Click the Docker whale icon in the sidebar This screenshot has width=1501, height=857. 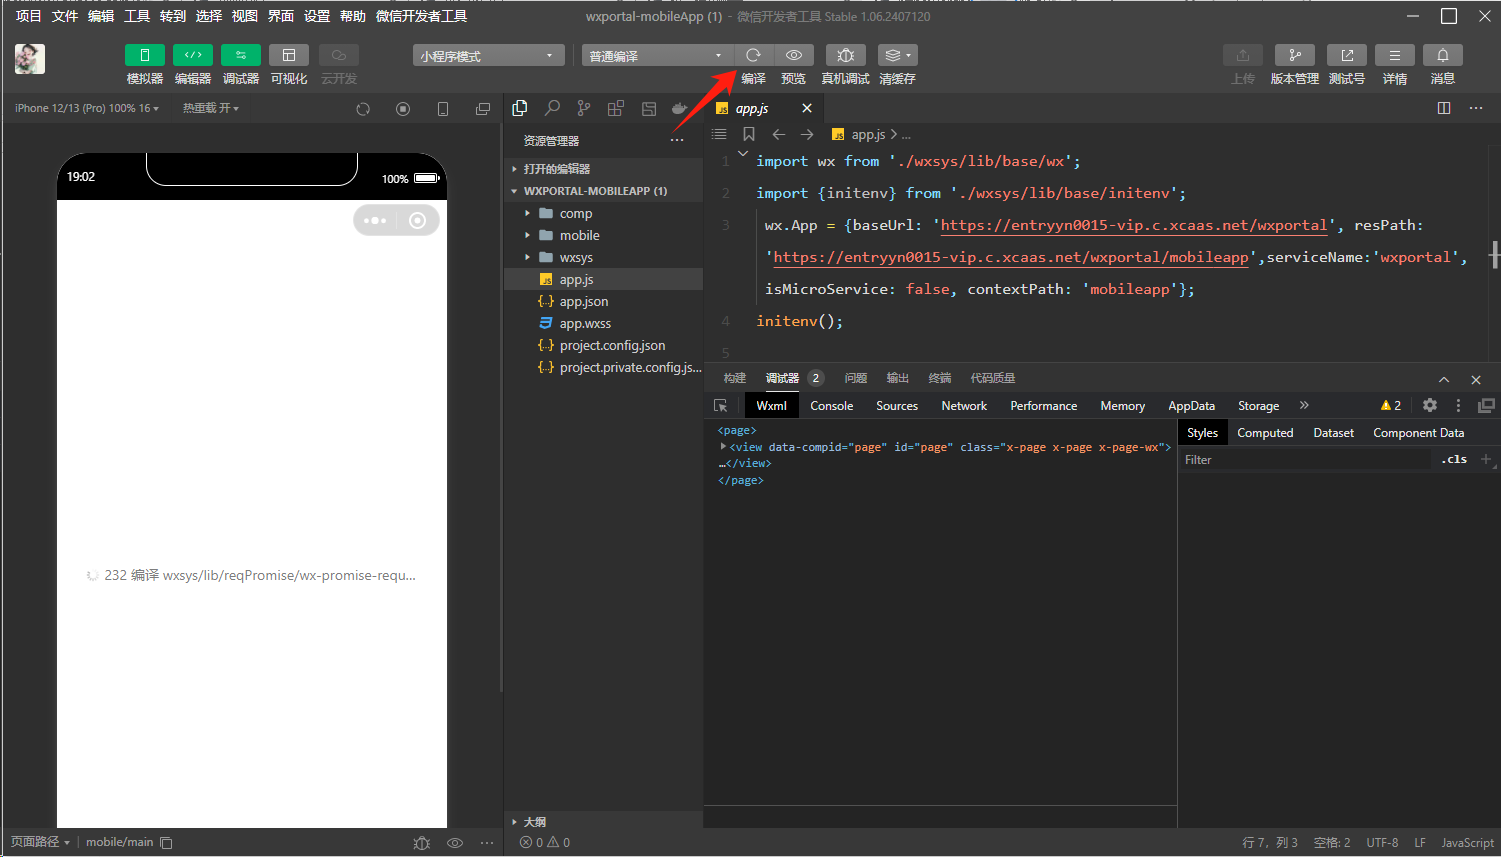tap(680, 108)
